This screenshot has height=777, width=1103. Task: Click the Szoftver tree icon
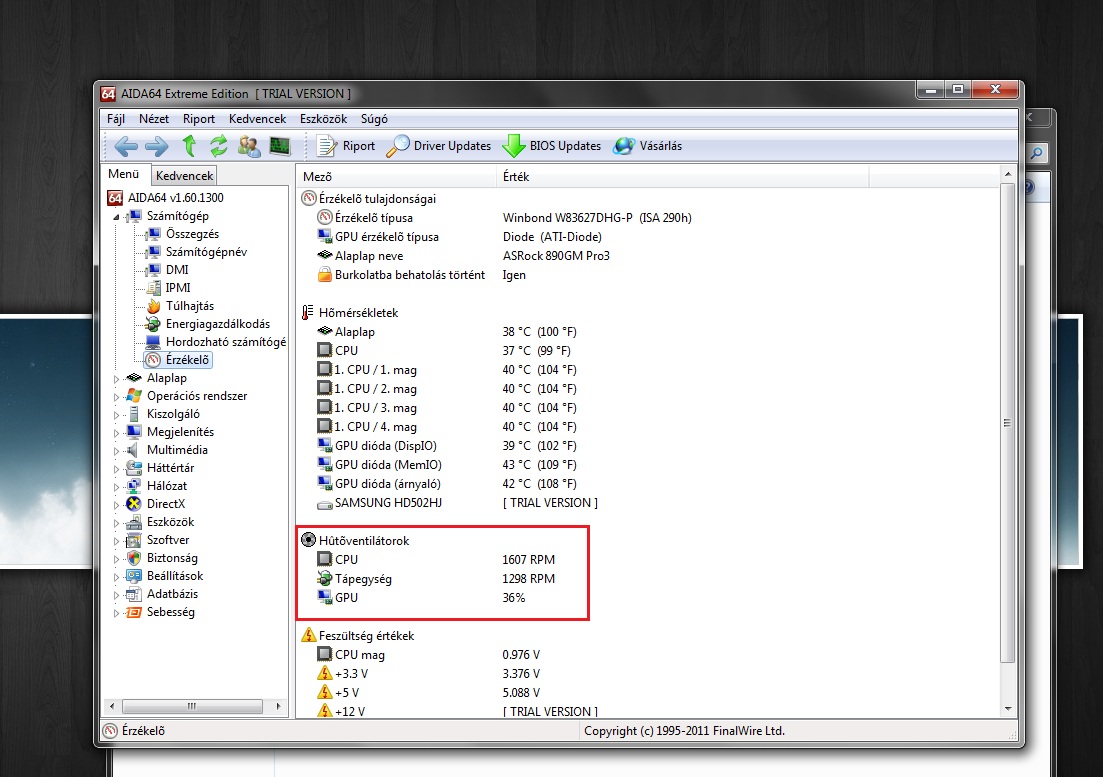coord(134,540)
